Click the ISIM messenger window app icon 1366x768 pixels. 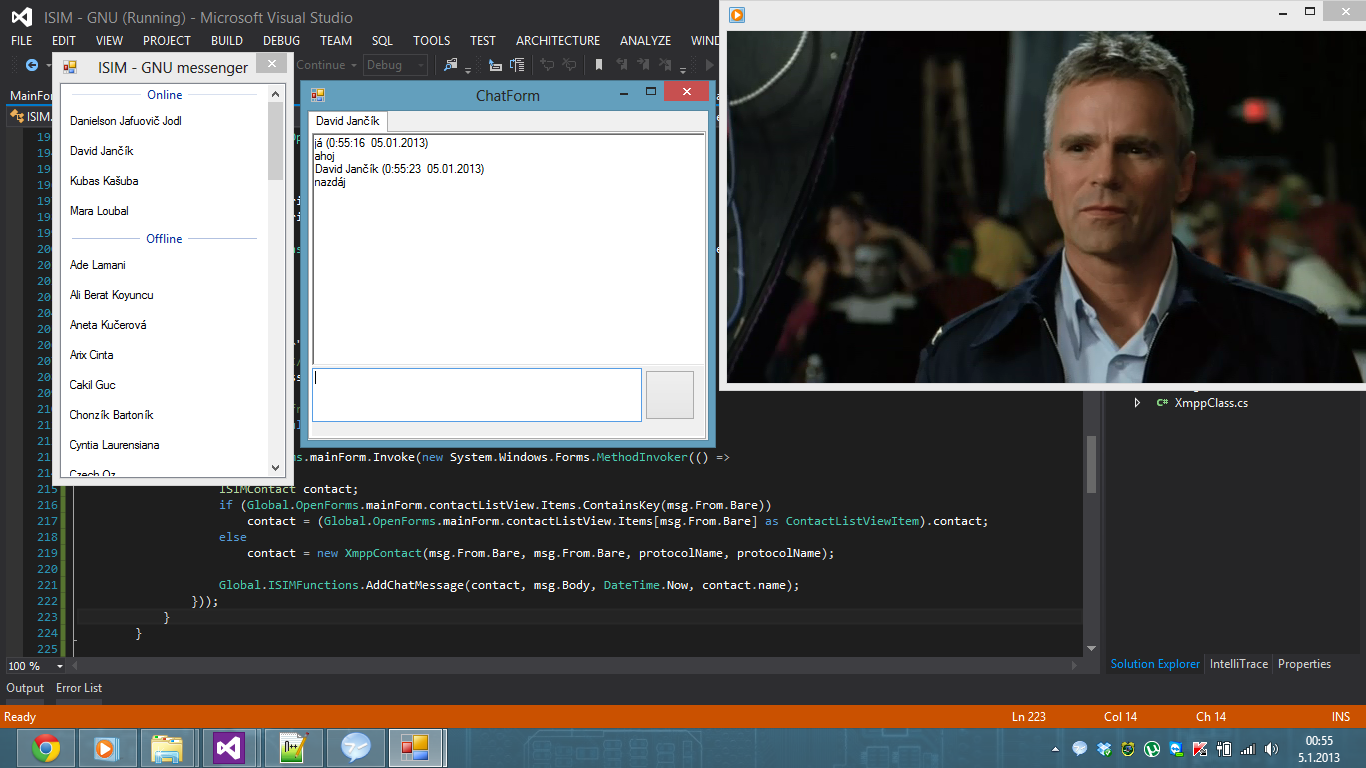click(x=70, y=67)
